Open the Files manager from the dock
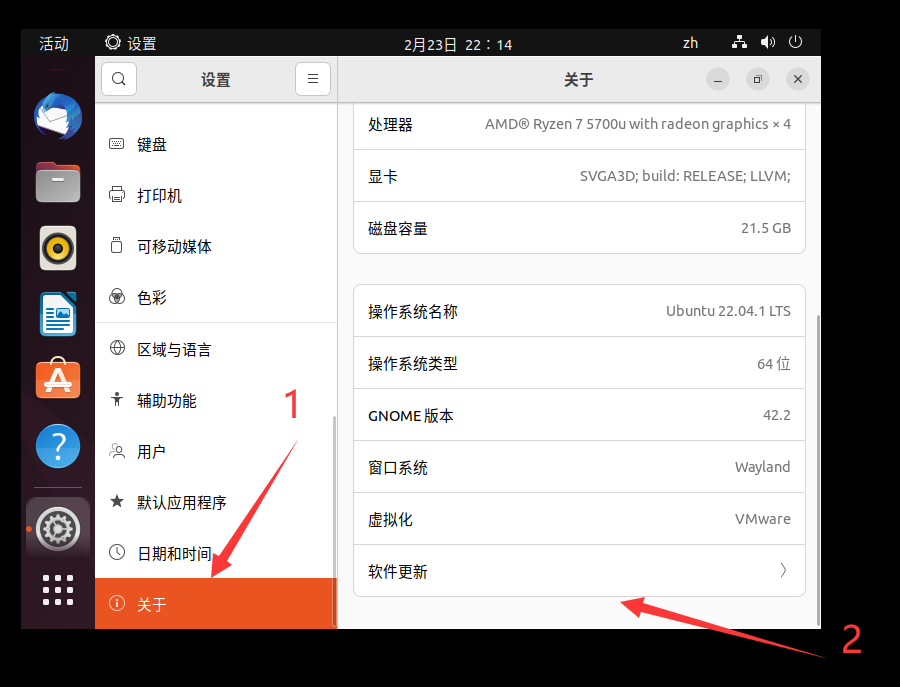 click(57, 183)
